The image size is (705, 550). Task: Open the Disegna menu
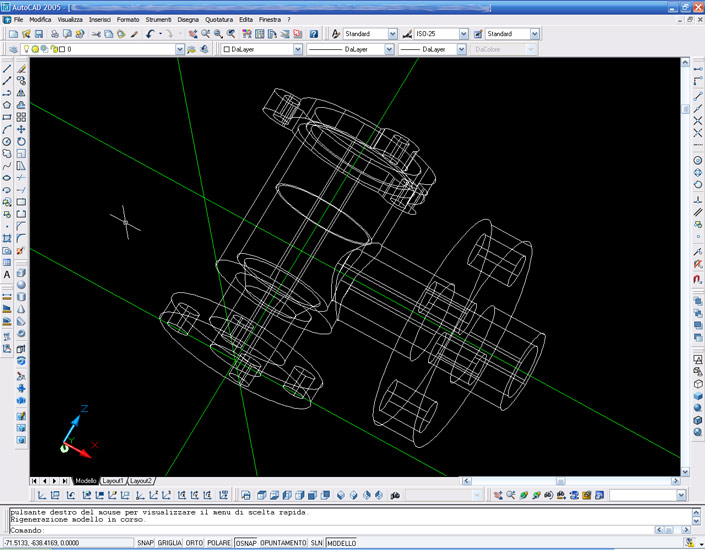tap(188, 19)
